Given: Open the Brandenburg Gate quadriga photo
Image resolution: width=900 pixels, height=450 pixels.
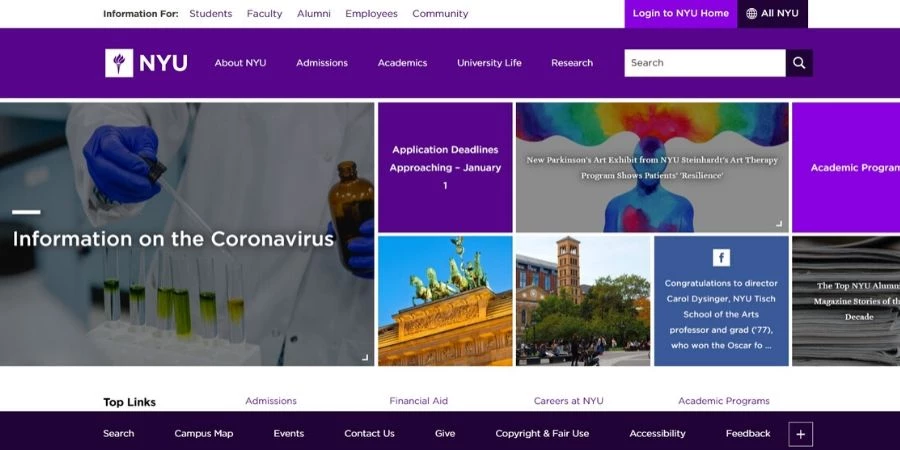Looking at the screenshot, I should coord(445,301).
